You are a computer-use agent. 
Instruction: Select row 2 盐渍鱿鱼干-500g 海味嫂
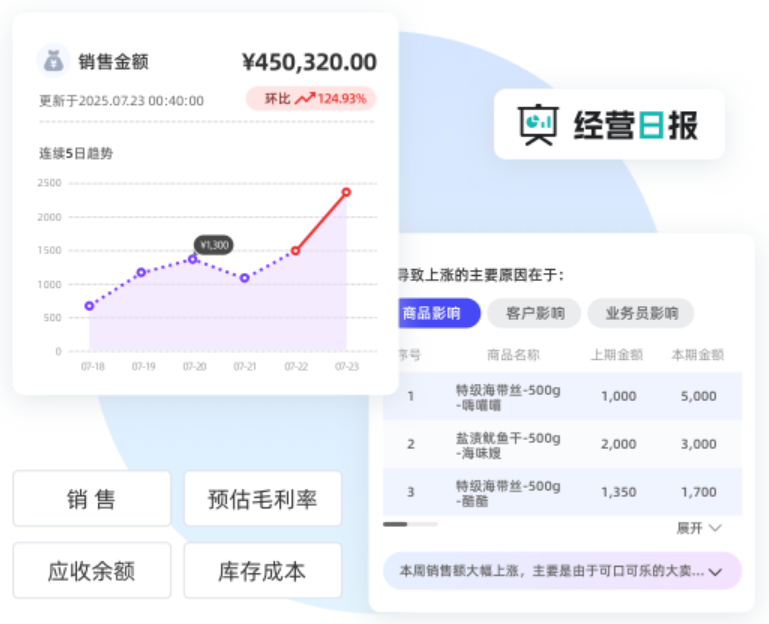click(562, 444)
